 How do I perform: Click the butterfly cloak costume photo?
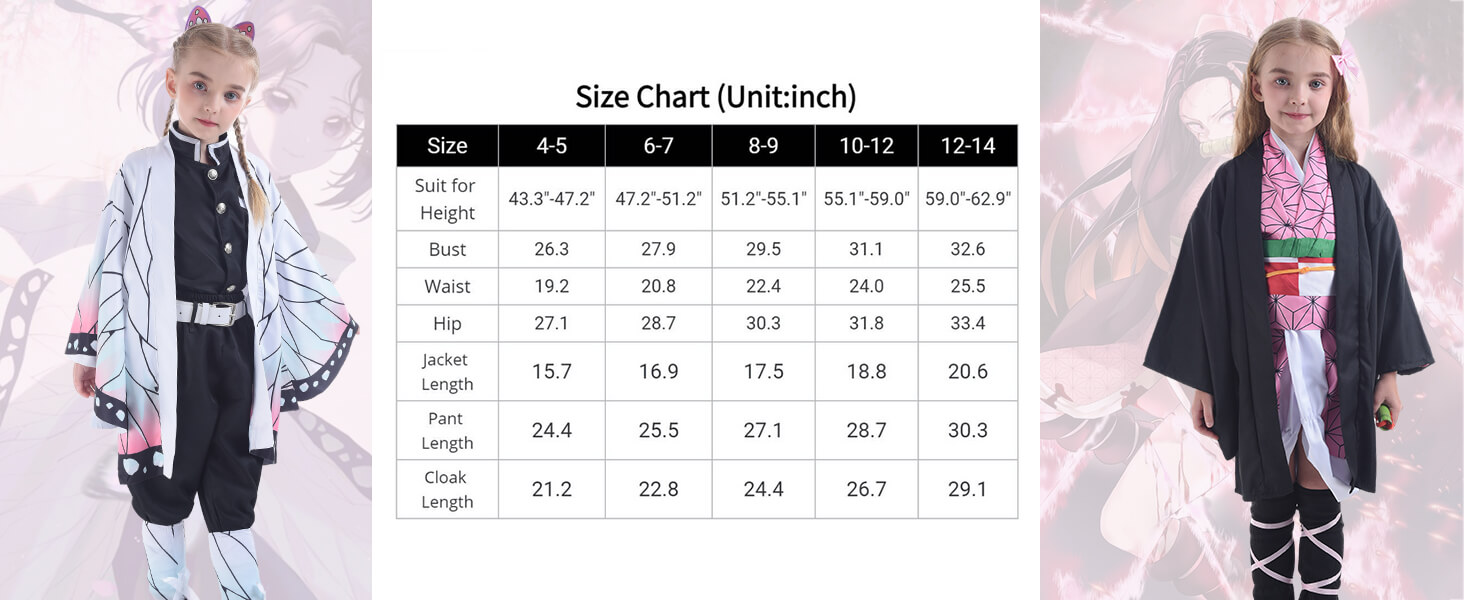[x=186, y=300]
